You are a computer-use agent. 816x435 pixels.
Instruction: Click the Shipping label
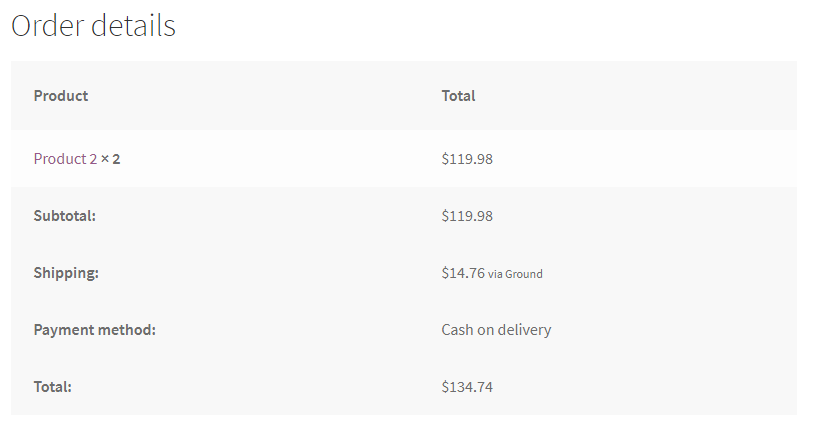(66, 272)
